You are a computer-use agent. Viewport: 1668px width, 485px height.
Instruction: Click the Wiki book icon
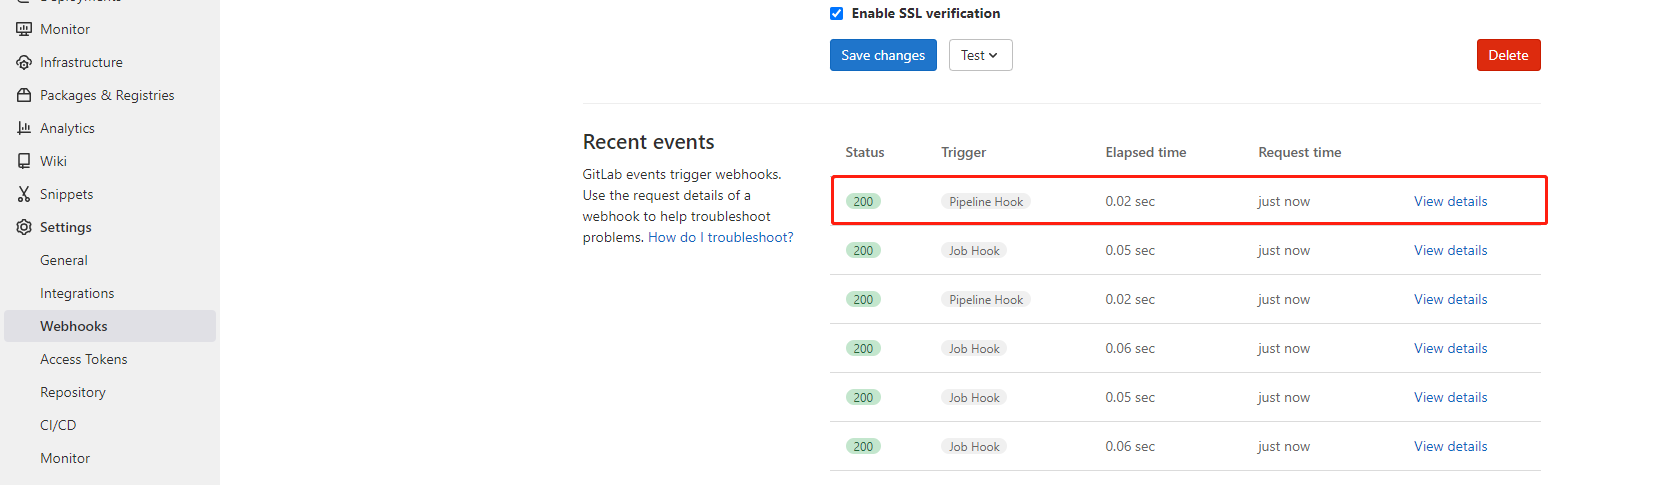(24, 161)
